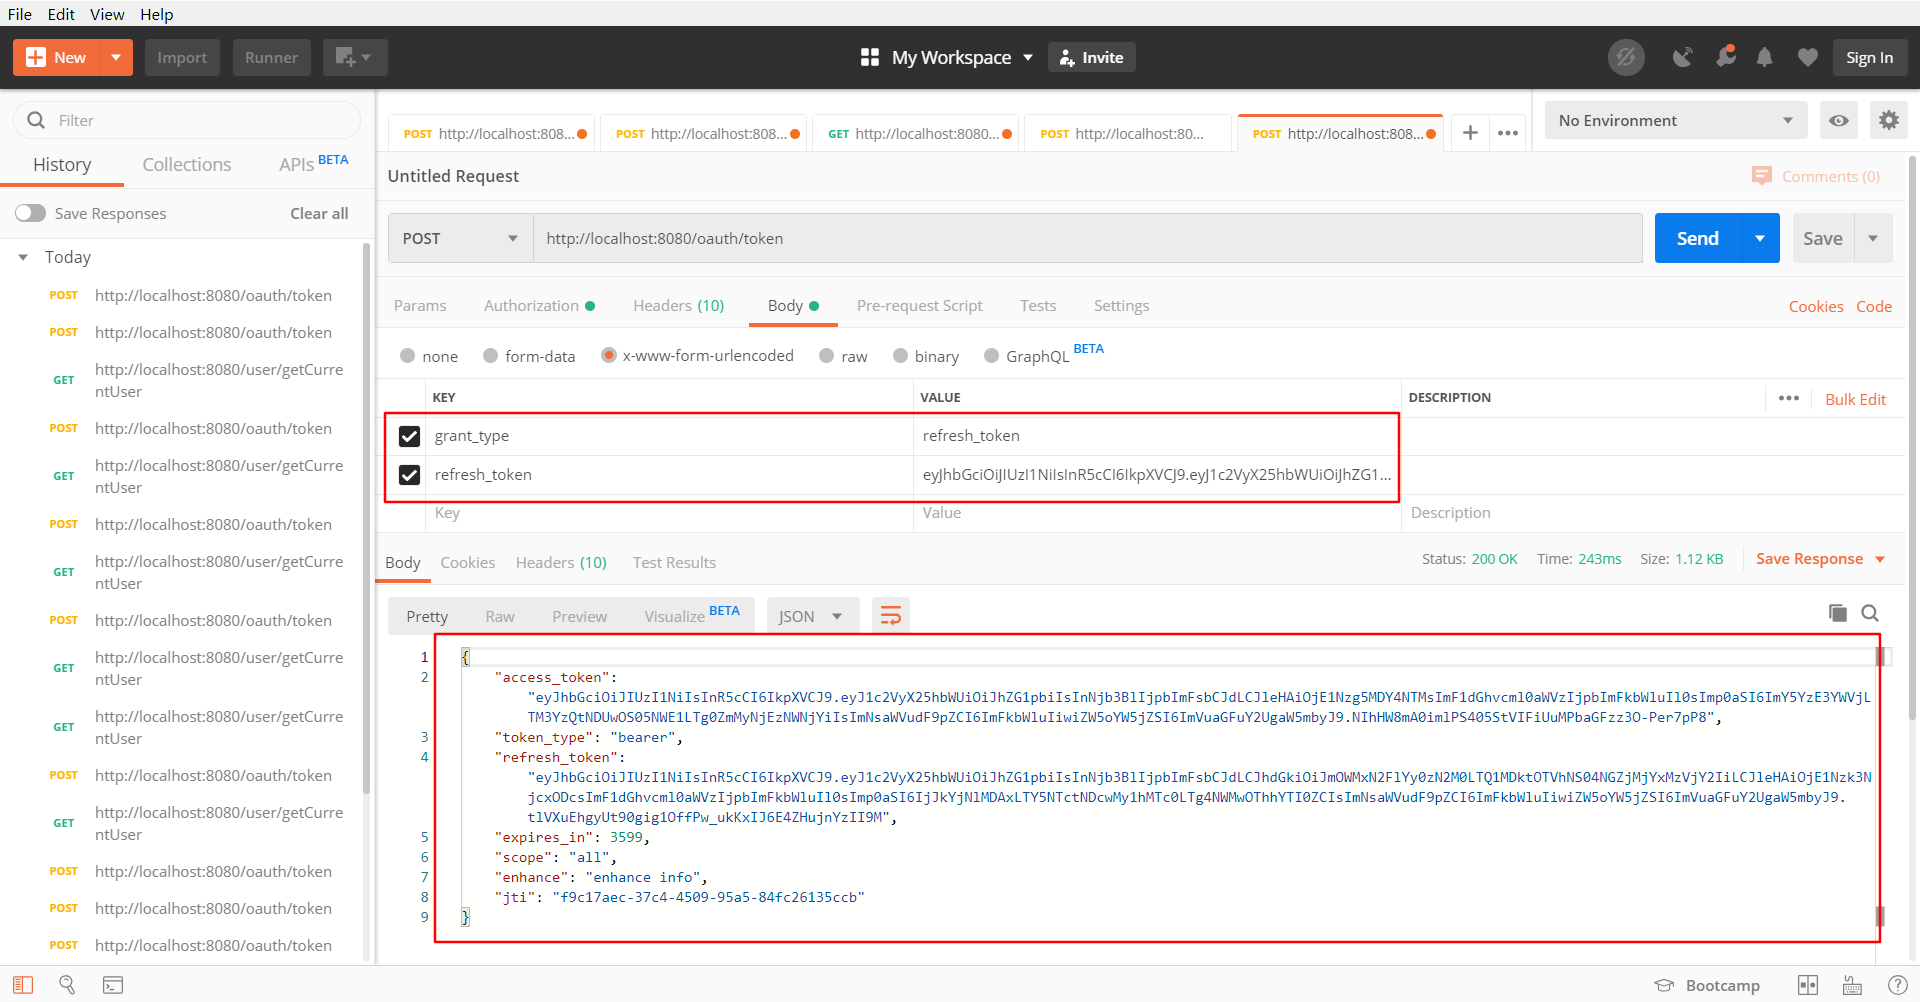Add a new request tab with plus icon
1920x1002 pixels.
click(1470, 133)
